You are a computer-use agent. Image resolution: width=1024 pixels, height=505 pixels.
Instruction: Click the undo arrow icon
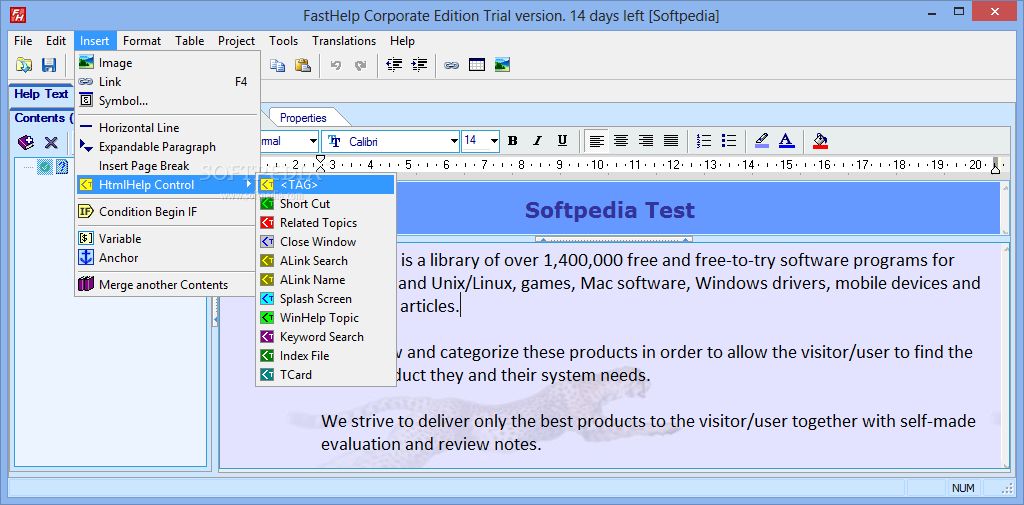click(x=336, y=65)
